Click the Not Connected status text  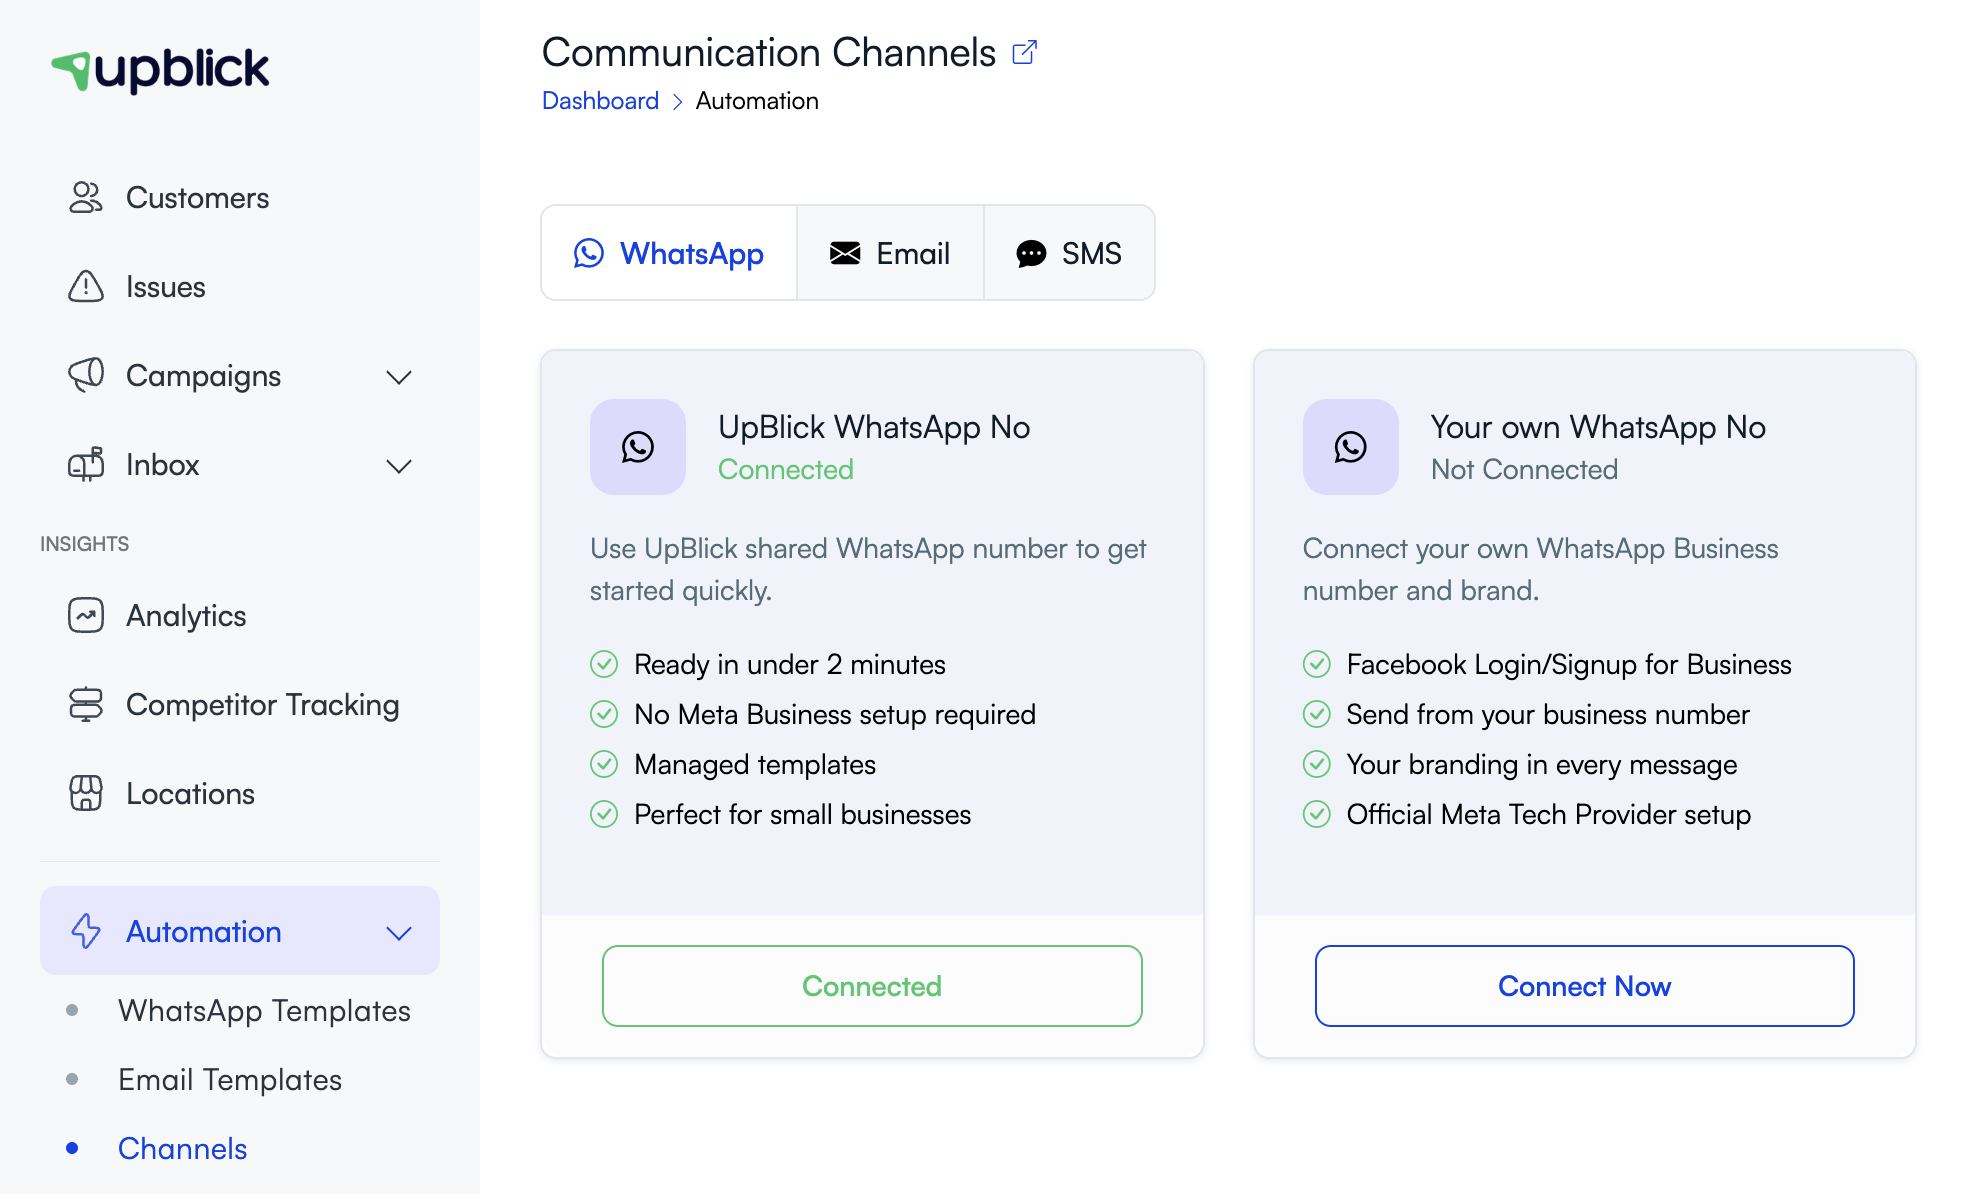[1524, 470]
